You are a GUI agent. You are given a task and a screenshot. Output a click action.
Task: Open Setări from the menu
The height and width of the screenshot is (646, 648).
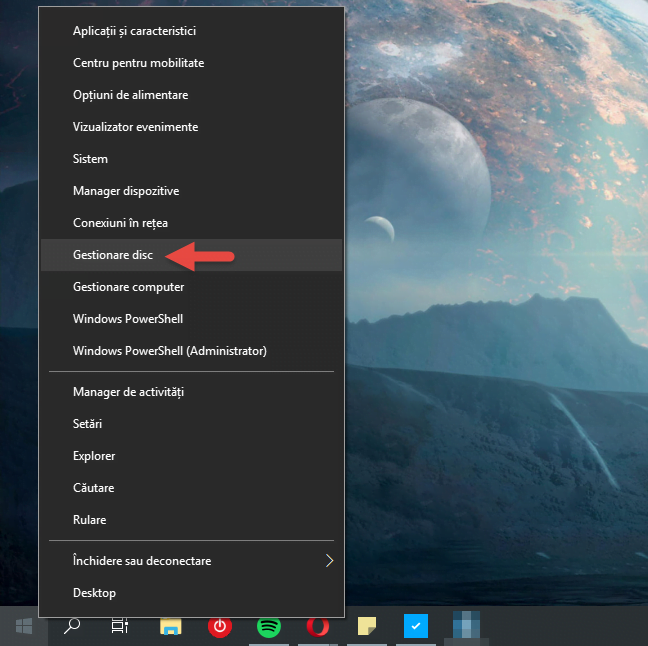(x=191, y=424)
